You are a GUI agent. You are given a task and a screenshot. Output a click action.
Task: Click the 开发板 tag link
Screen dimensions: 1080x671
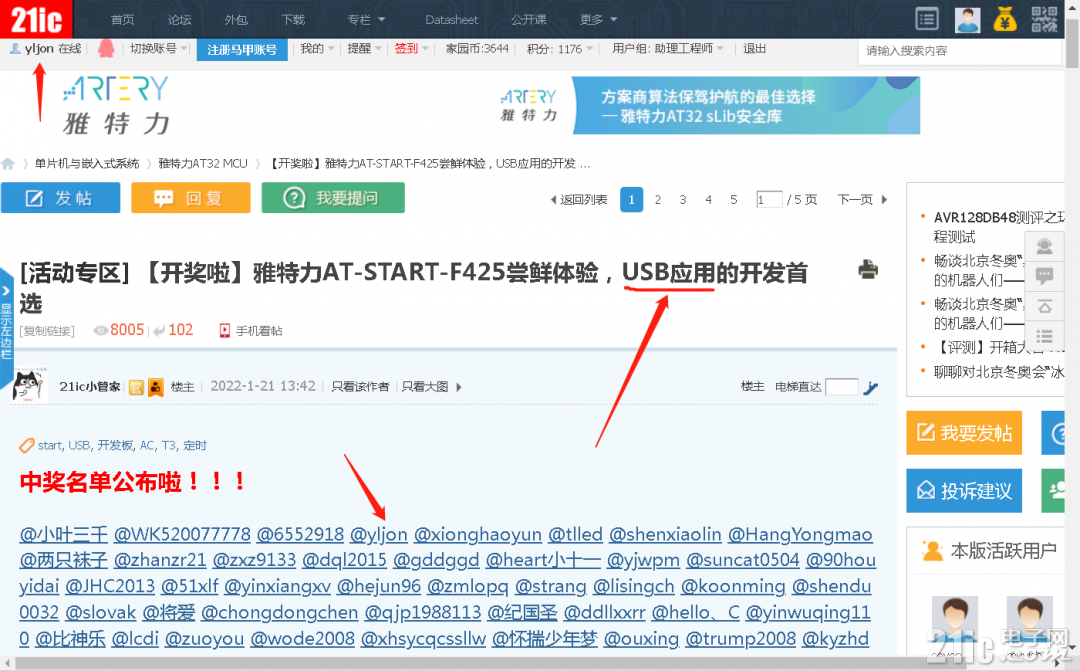tap(115, 445)
